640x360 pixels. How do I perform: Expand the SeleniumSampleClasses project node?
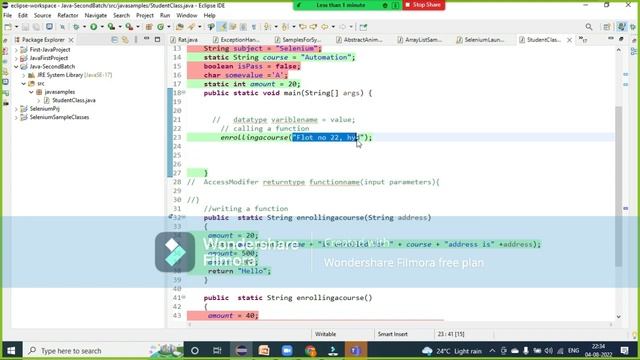coord(16,117)
